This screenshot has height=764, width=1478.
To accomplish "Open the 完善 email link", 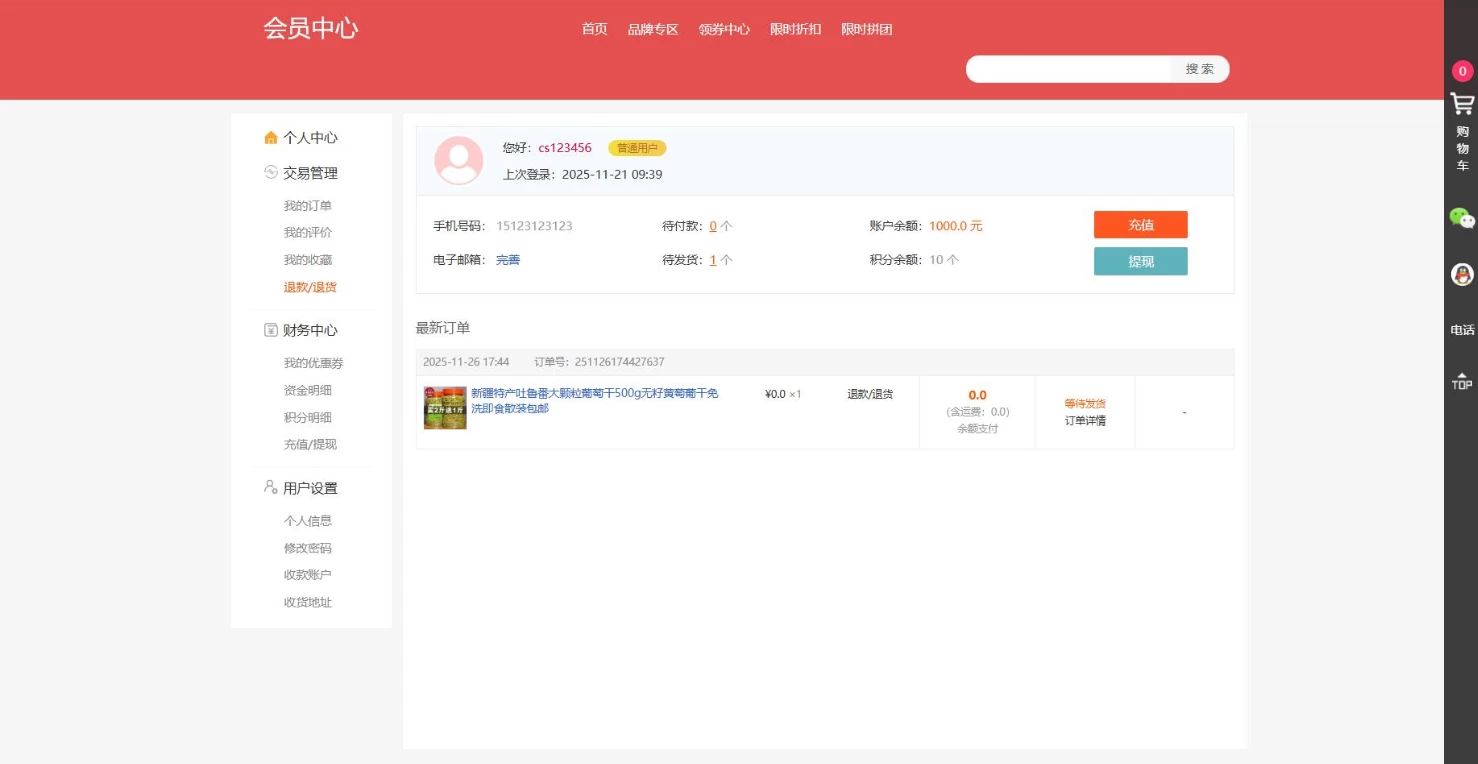I will point(507,259).
